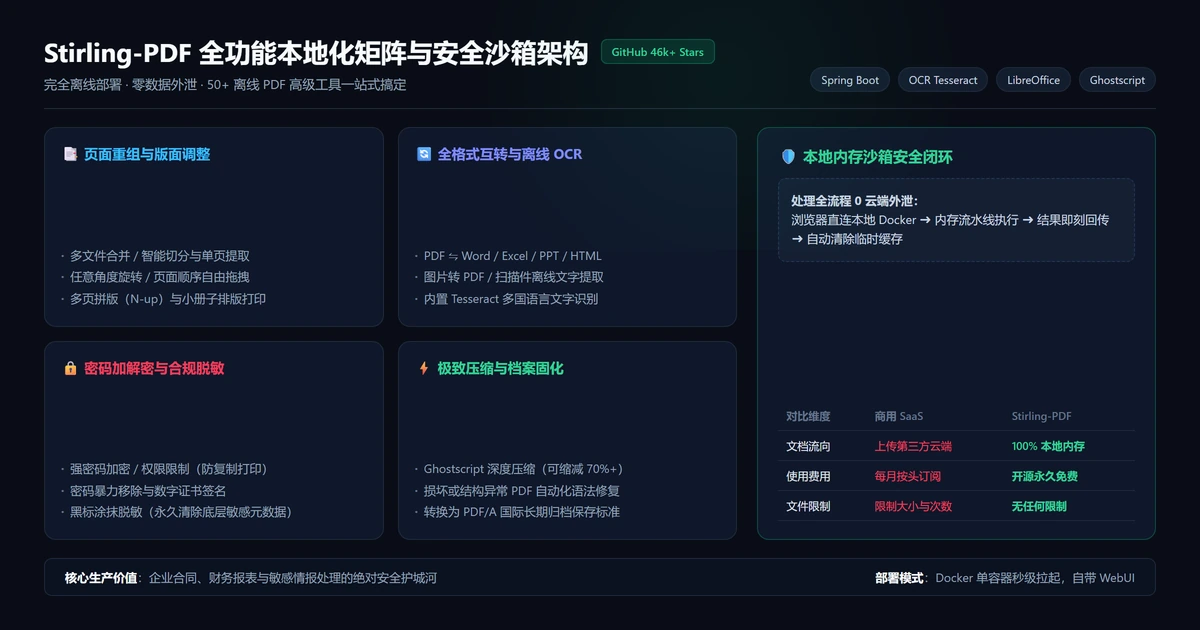Click the heading 页面重组与版面调整
This screenshot has width=1200, height=630.
click(x=147, y=154)
